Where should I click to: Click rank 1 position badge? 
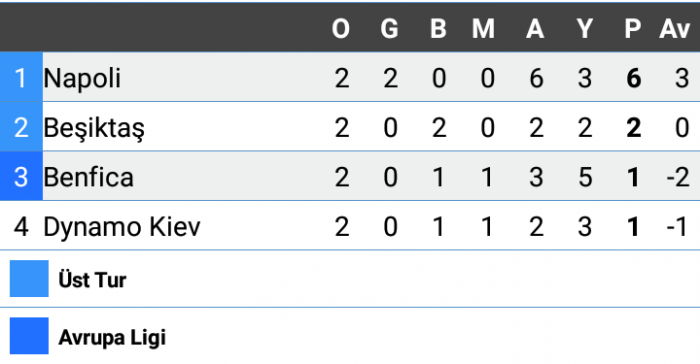21,77
